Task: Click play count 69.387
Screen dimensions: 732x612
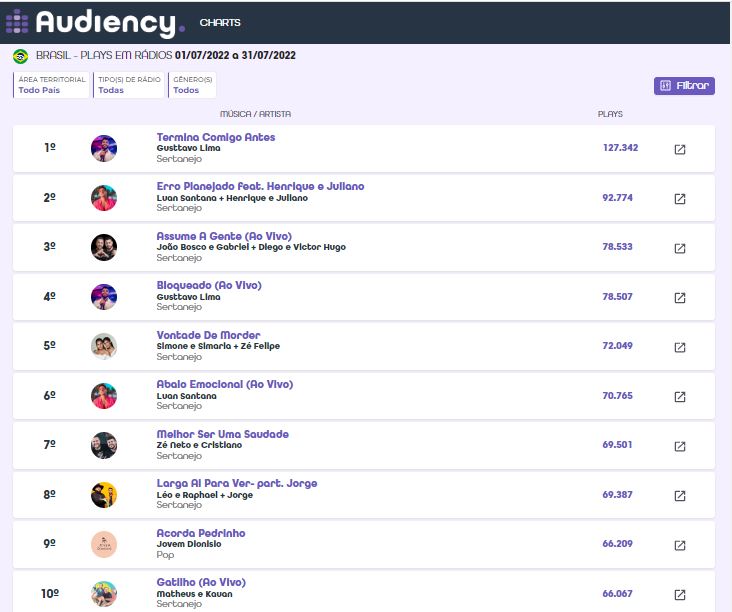Action: click(617, 494)
